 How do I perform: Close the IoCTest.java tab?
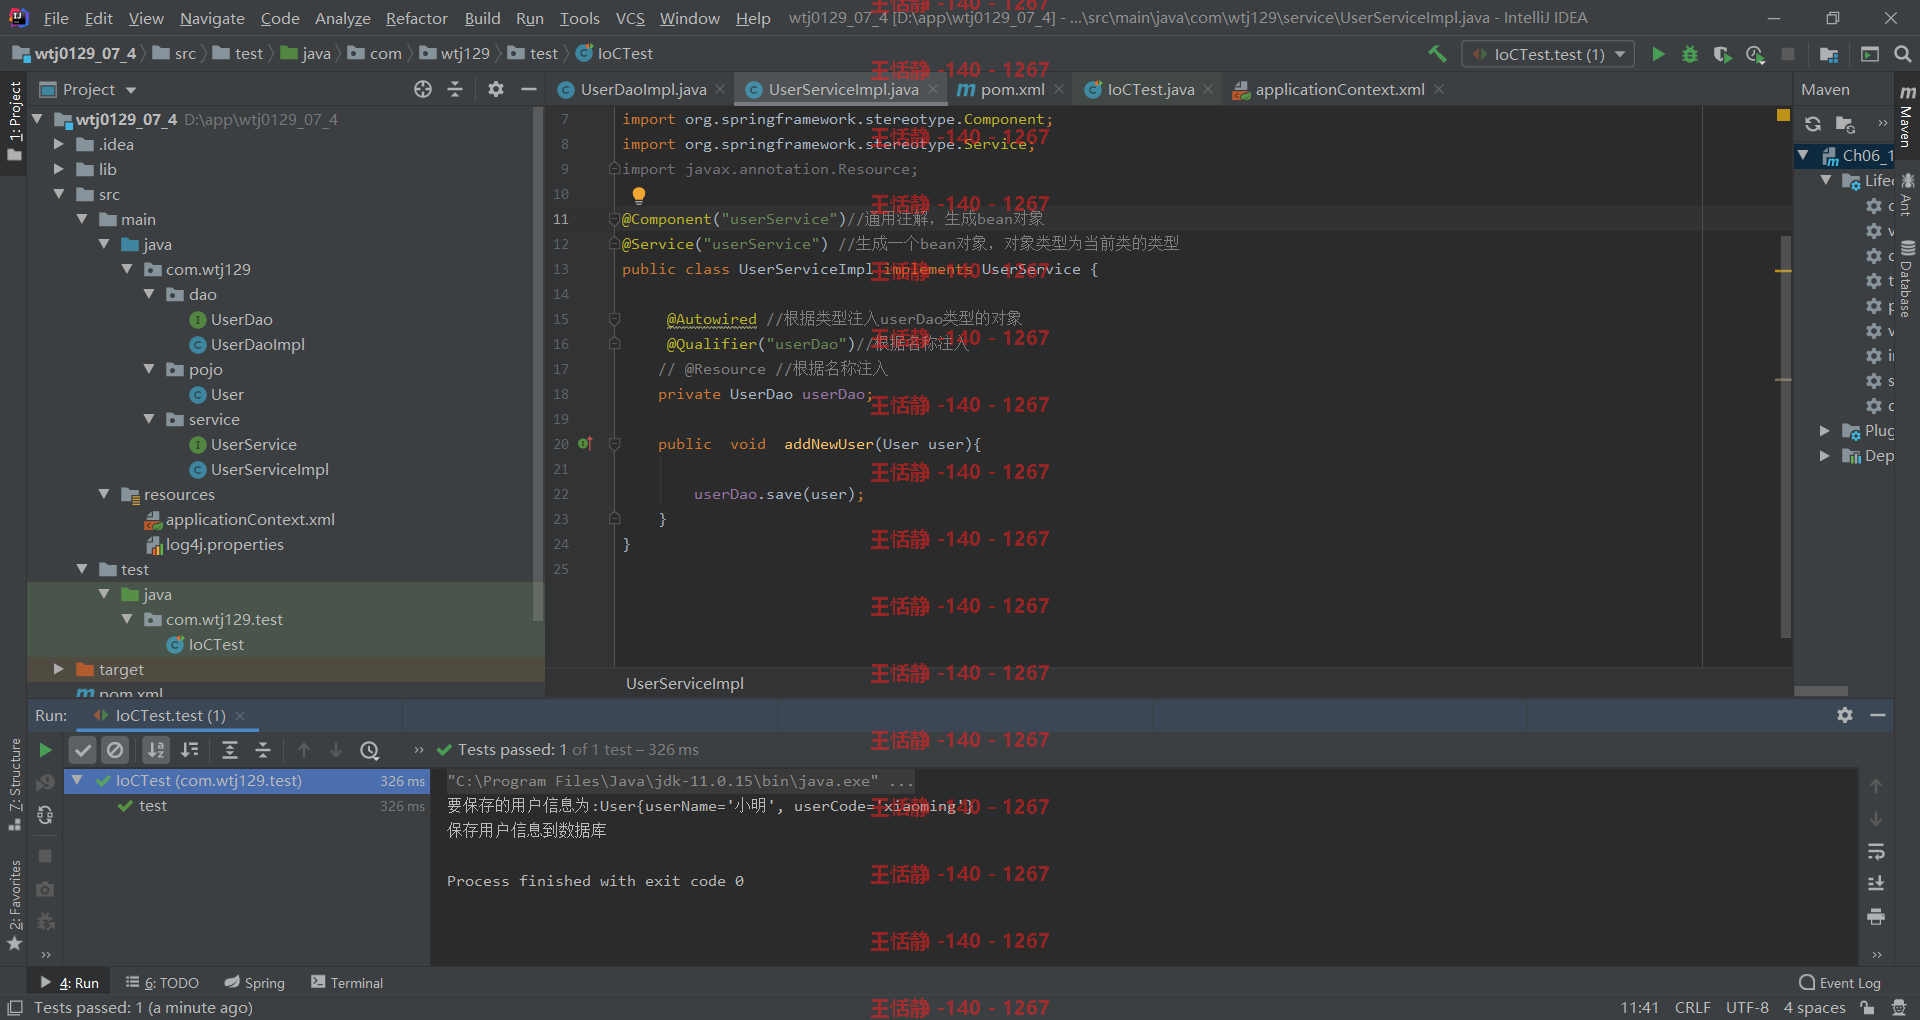tap(1208, 90)
